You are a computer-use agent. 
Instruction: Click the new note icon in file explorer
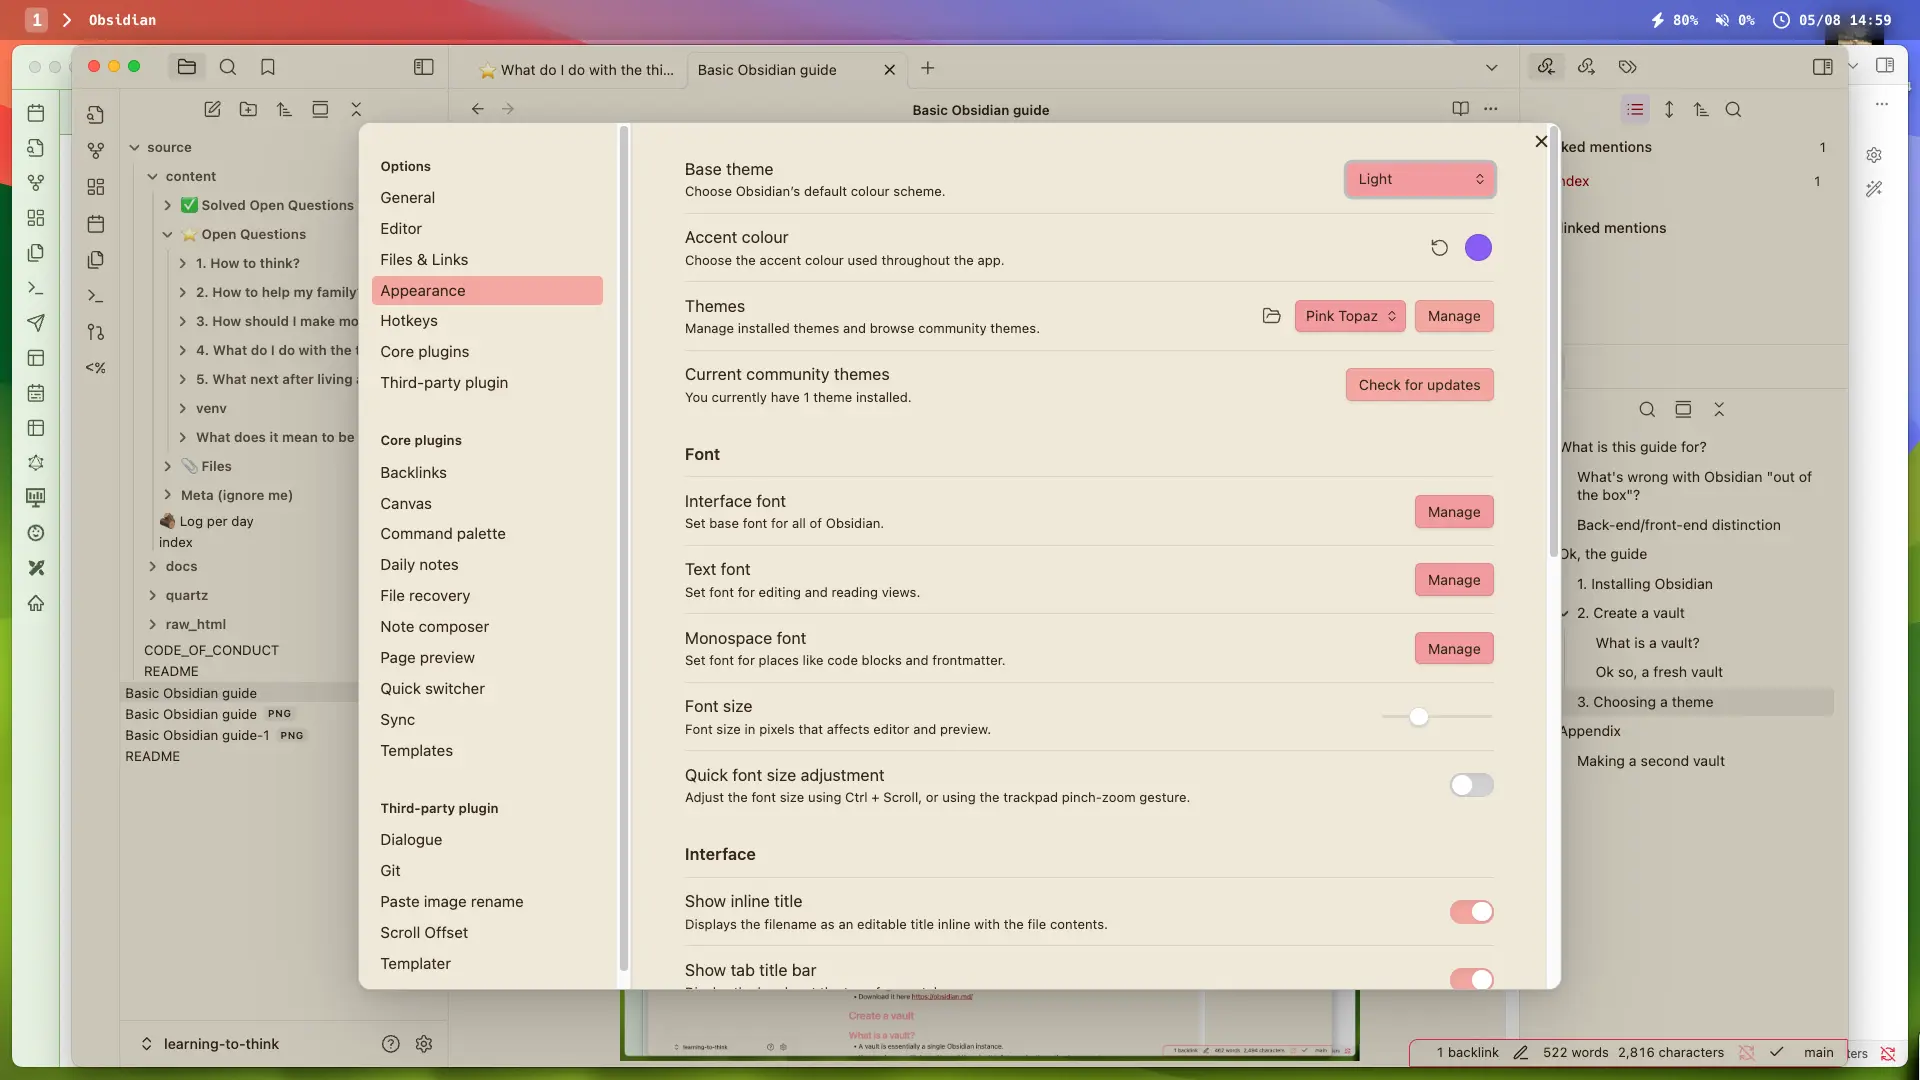click(212, 110)
